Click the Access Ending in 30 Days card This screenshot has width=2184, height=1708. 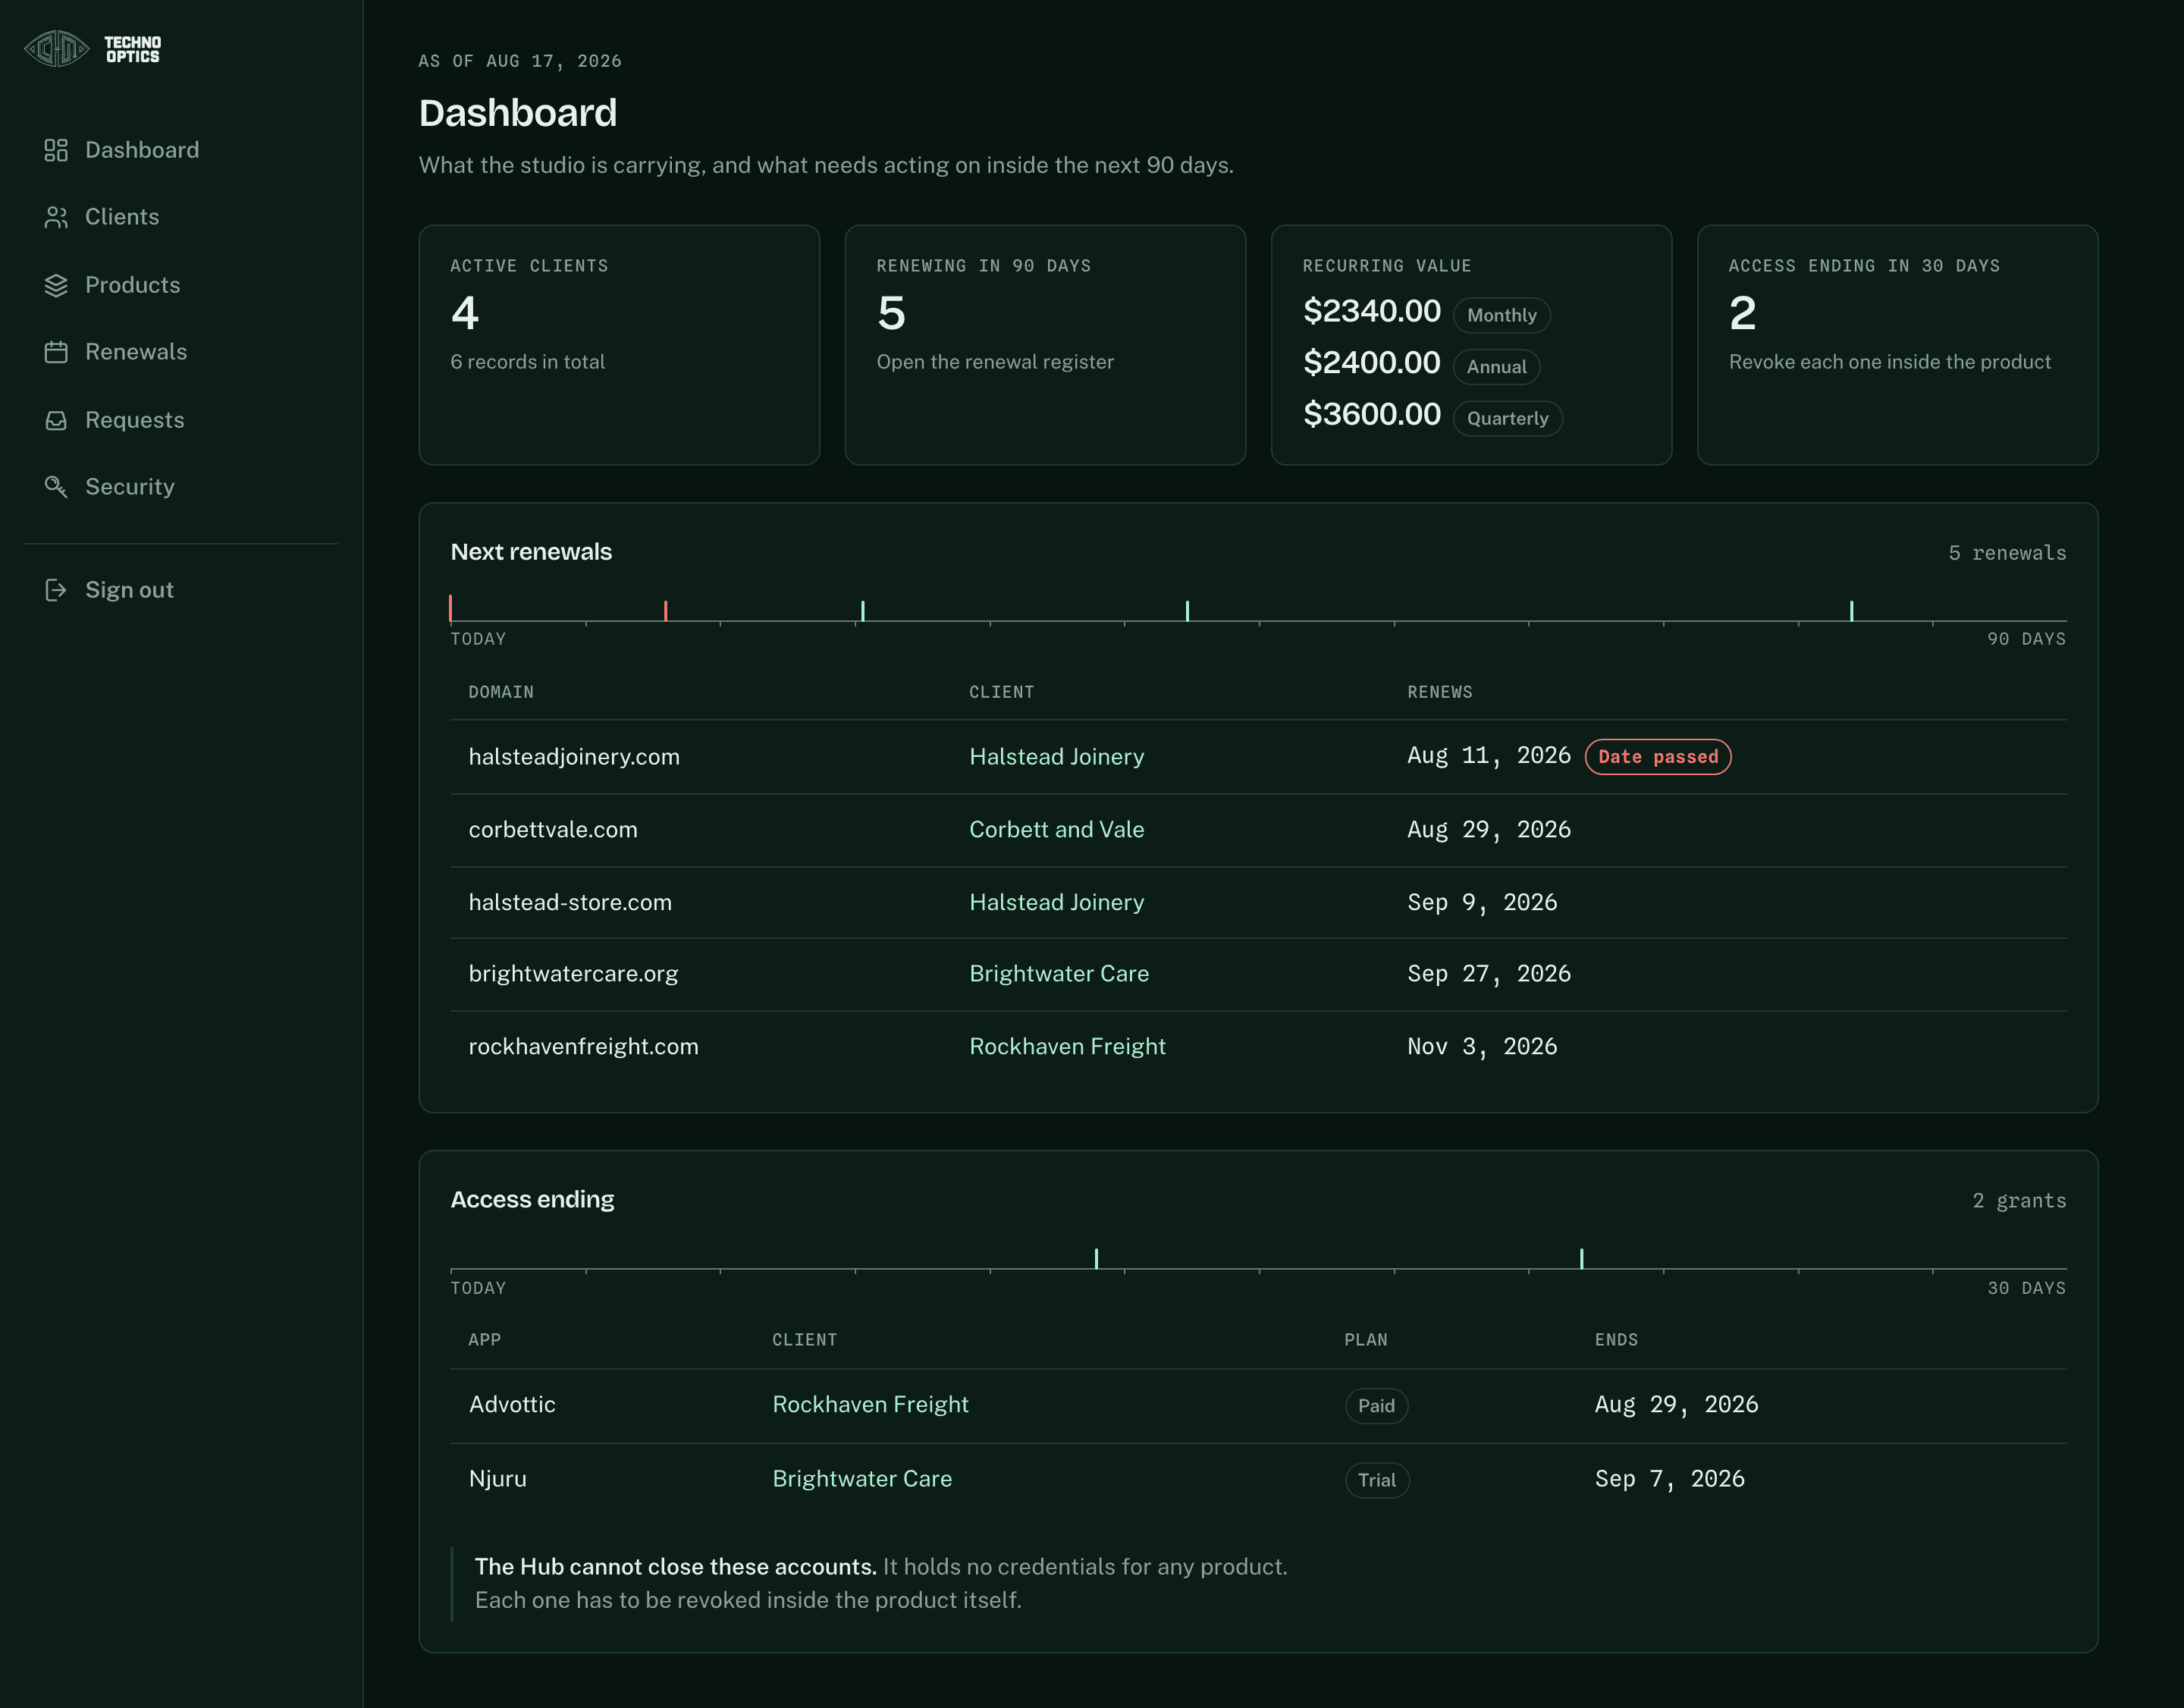1897,345
